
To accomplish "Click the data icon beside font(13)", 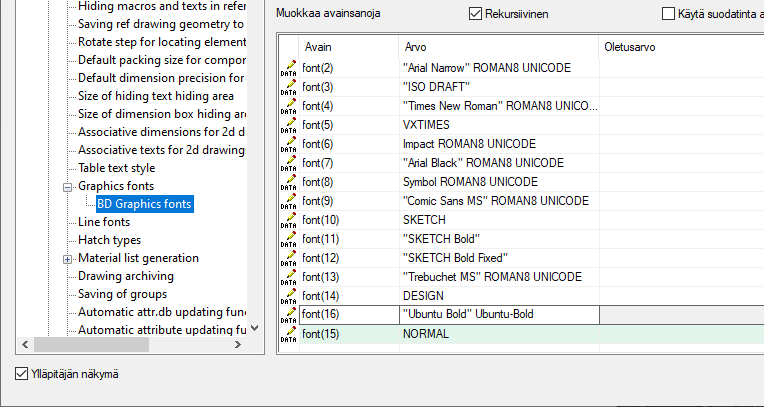I will (x=288, y=277).
